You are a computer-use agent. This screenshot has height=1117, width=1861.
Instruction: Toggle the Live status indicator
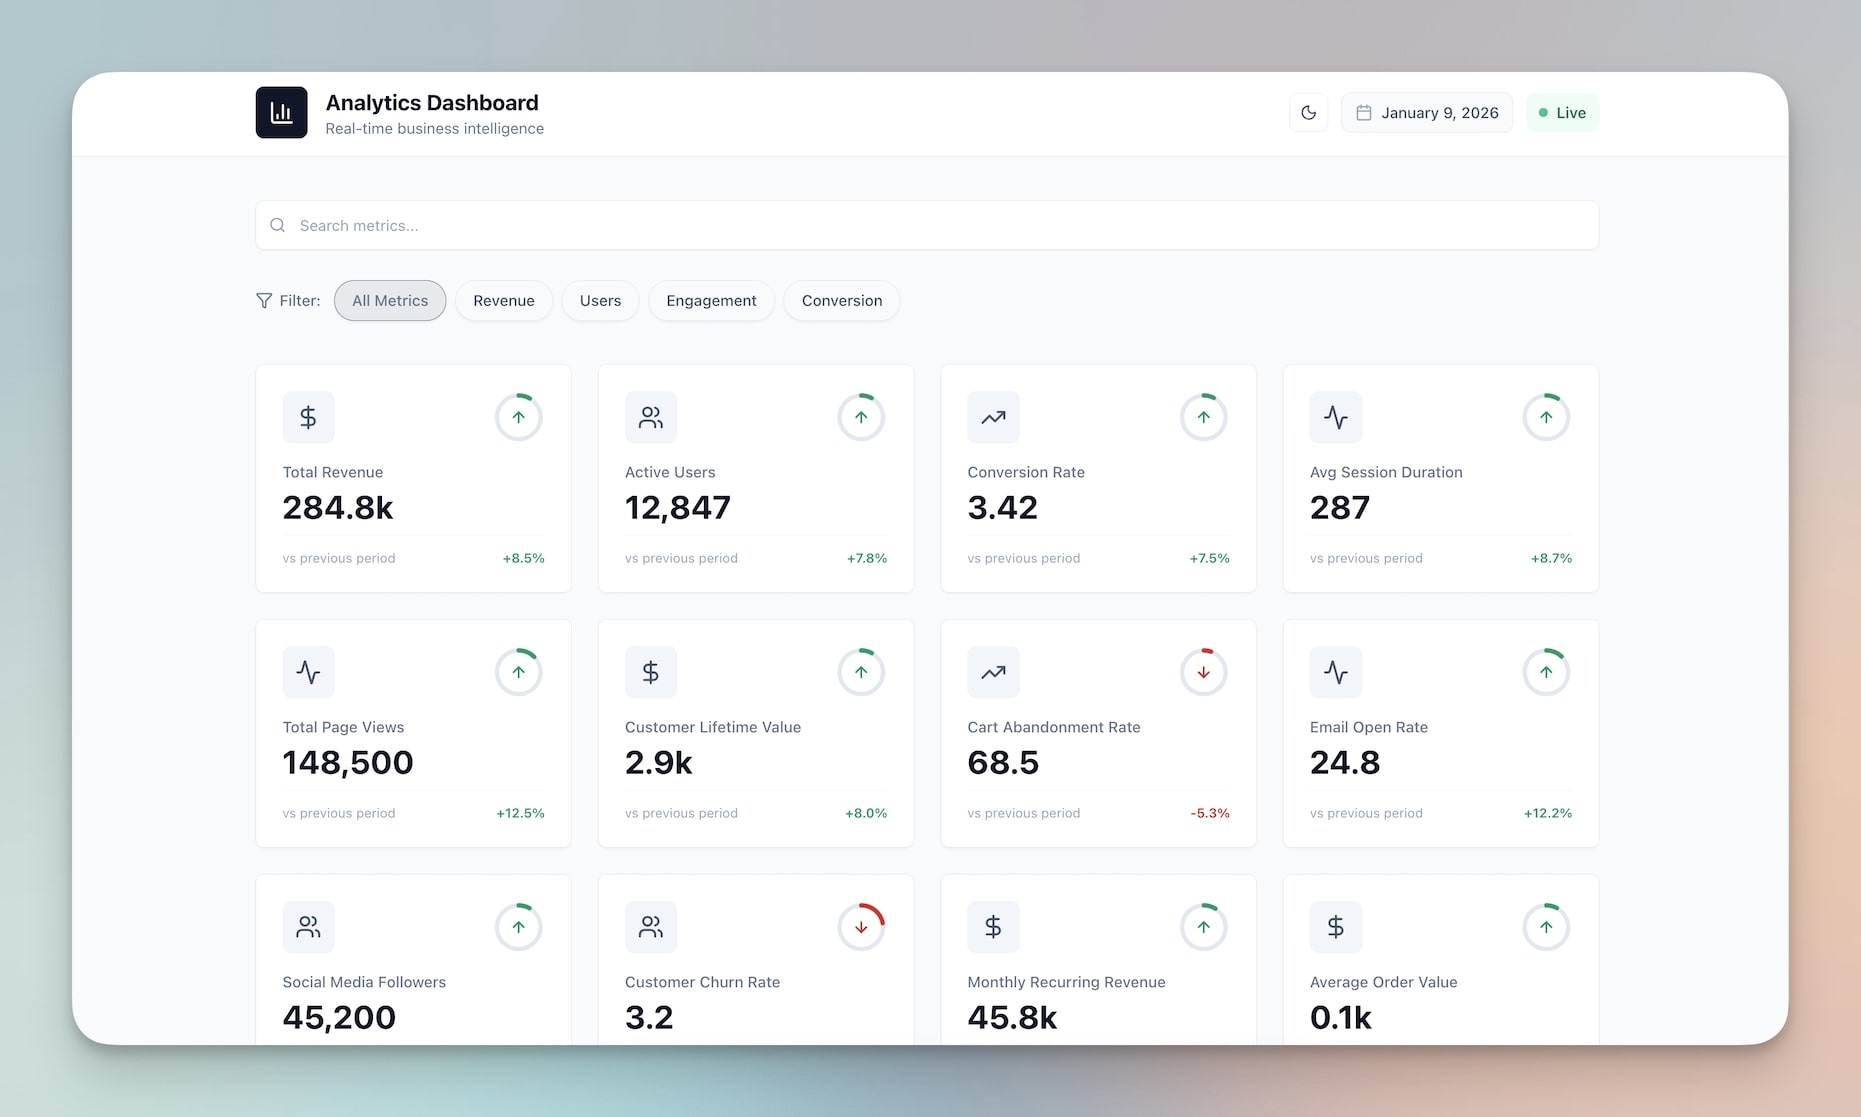coord(1562,112)
